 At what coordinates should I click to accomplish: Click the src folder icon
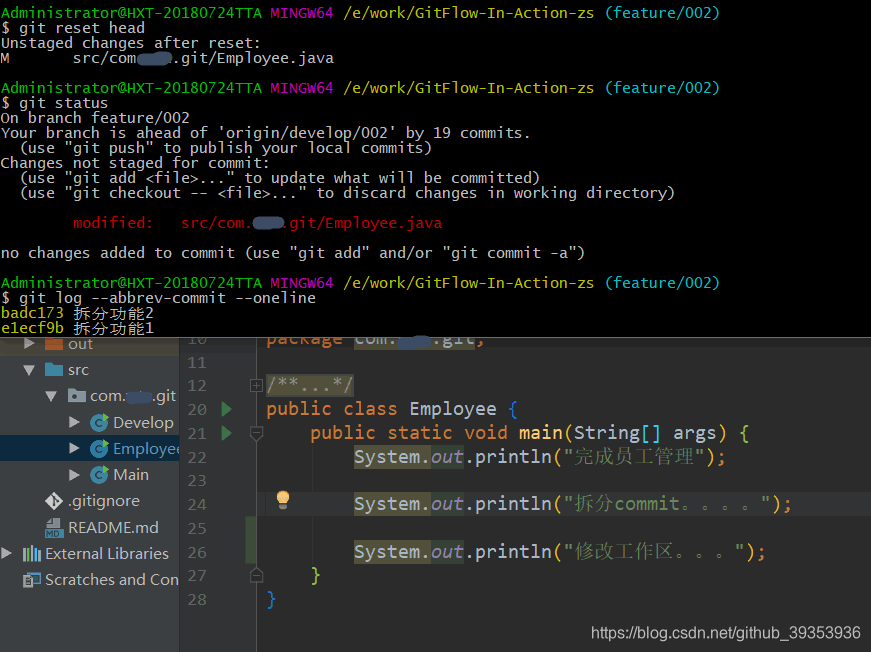click(53, 369)
